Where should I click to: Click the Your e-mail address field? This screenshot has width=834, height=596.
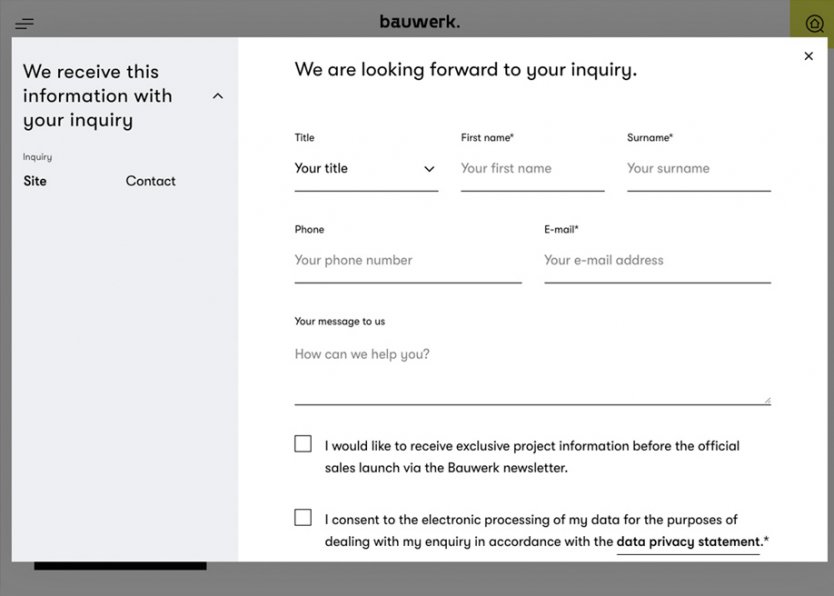(x=656, y=261)
